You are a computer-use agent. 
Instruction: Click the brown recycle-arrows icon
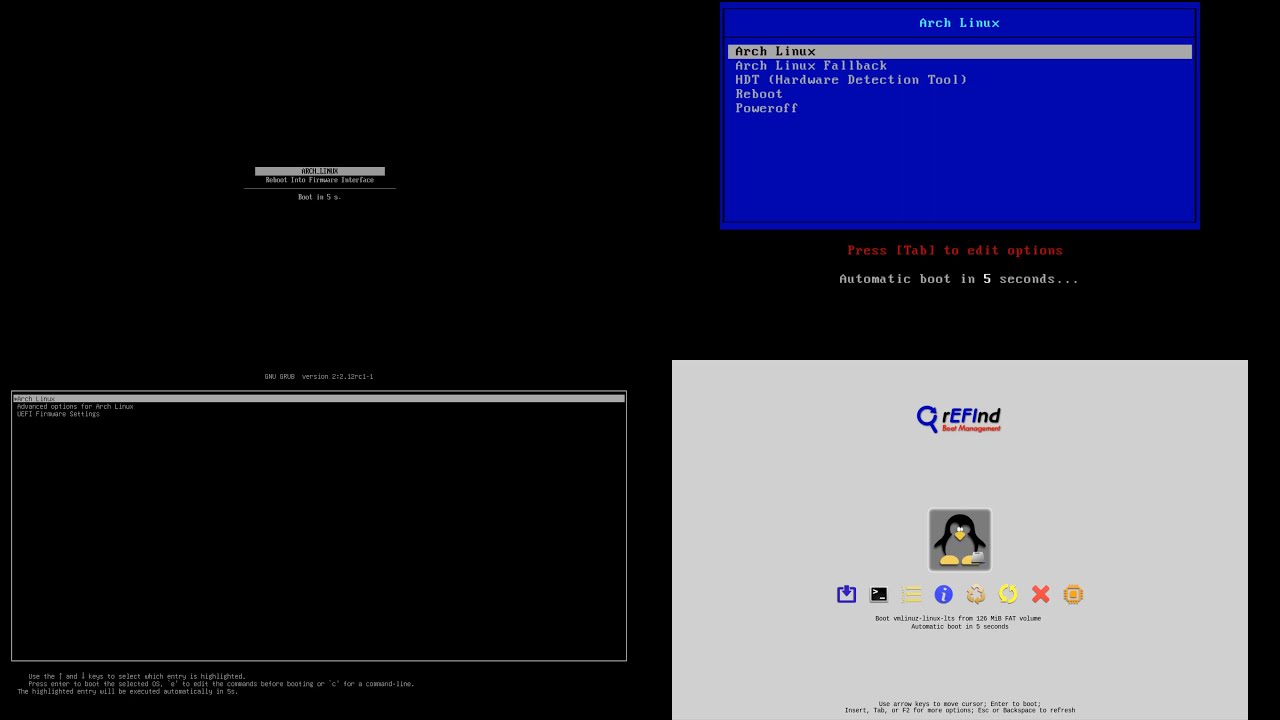[x=976, y=595]
